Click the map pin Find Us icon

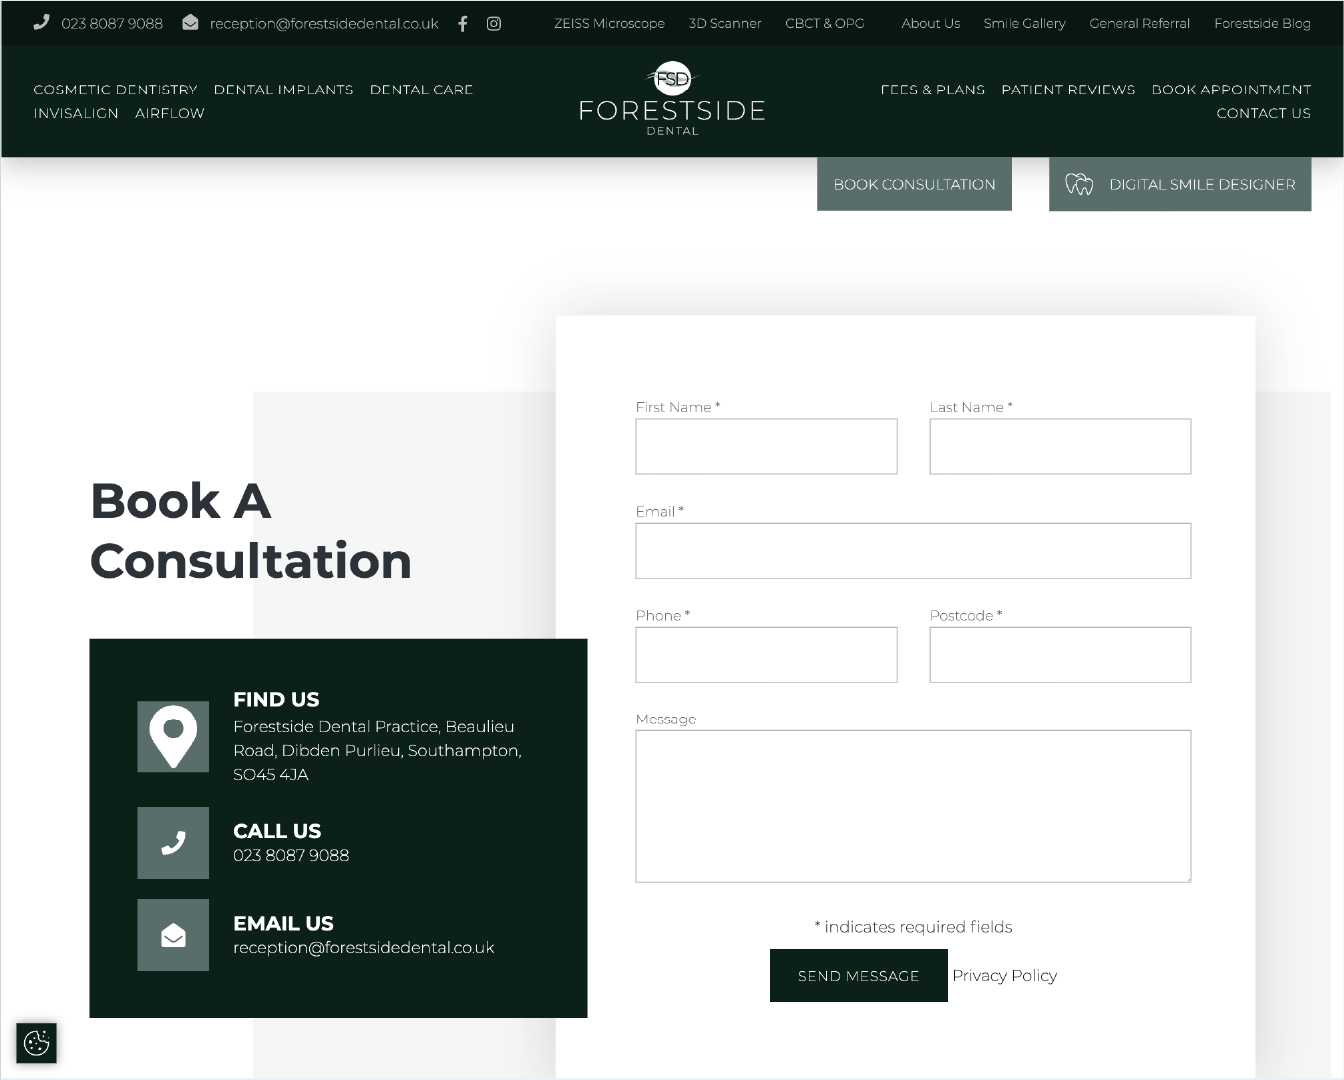click(x=173, y=736)
